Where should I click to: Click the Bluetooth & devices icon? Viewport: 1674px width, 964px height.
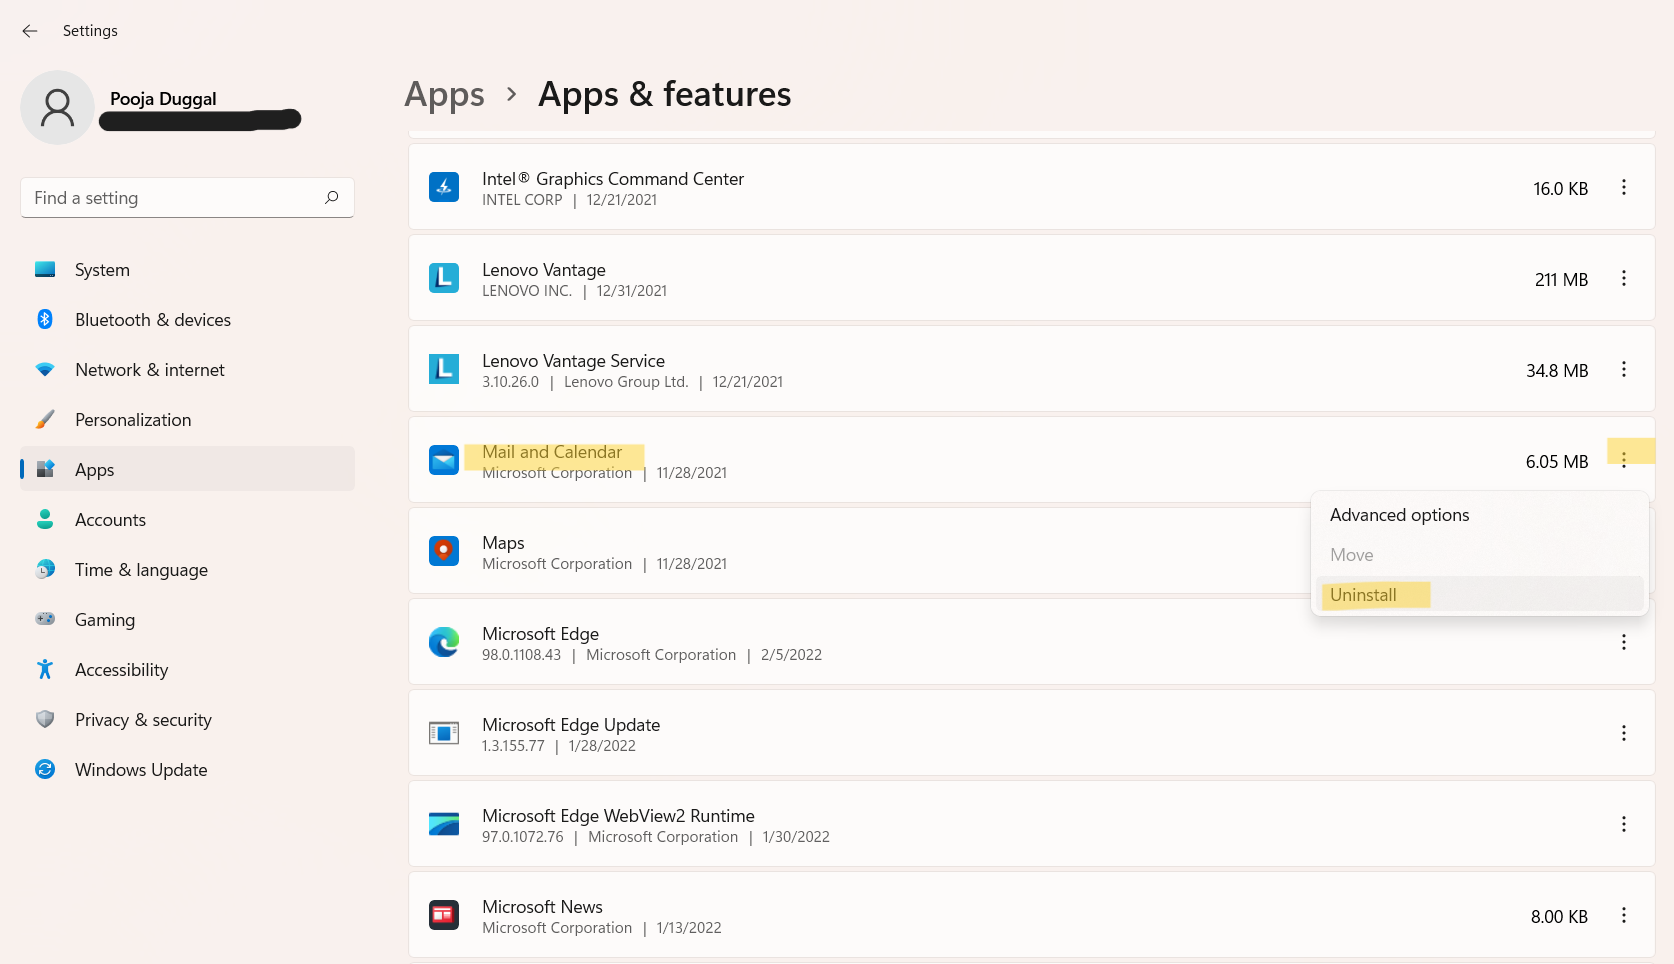(45, 319)
